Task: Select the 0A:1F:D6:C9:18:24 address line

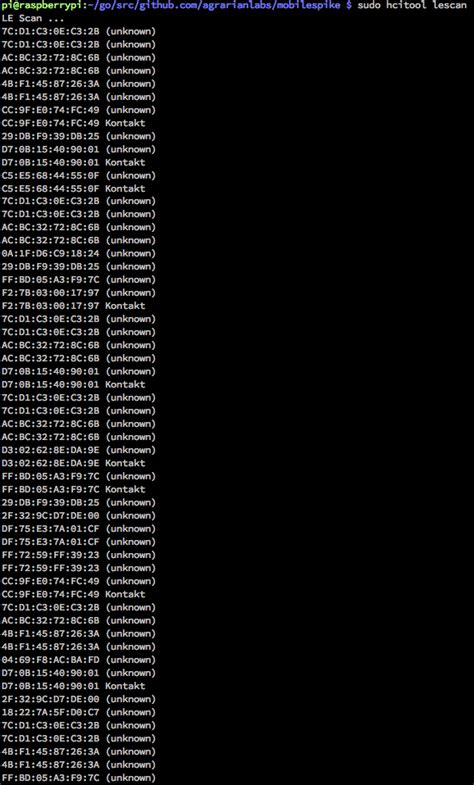Action: click(x=79, y=253)
